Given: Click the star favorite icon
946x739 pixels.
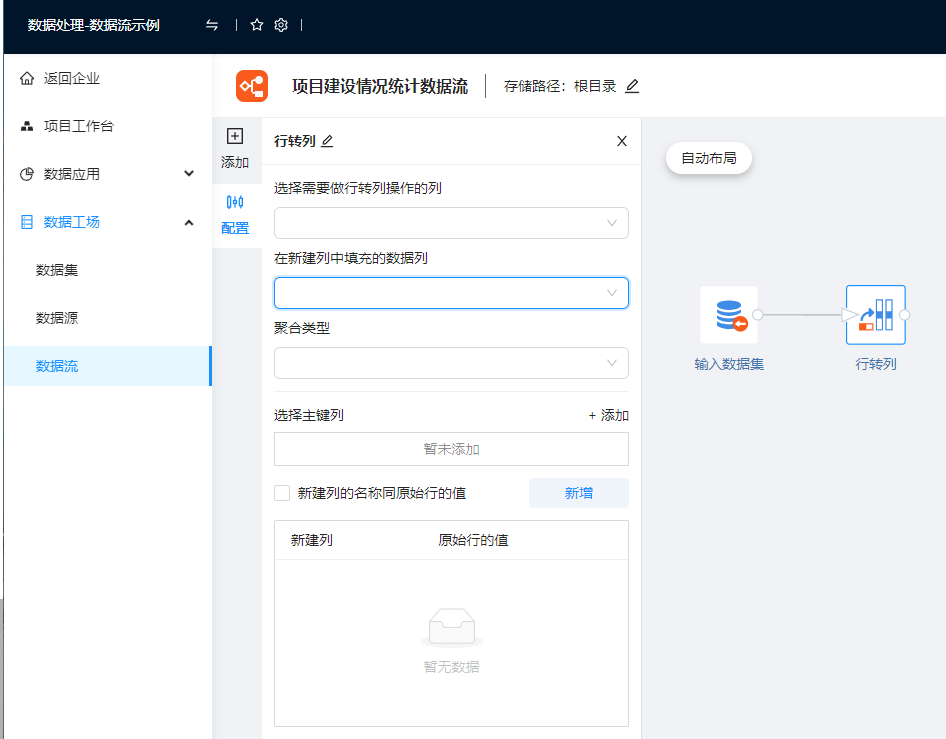Looking at the screenshot, I should tap(257, 25).
